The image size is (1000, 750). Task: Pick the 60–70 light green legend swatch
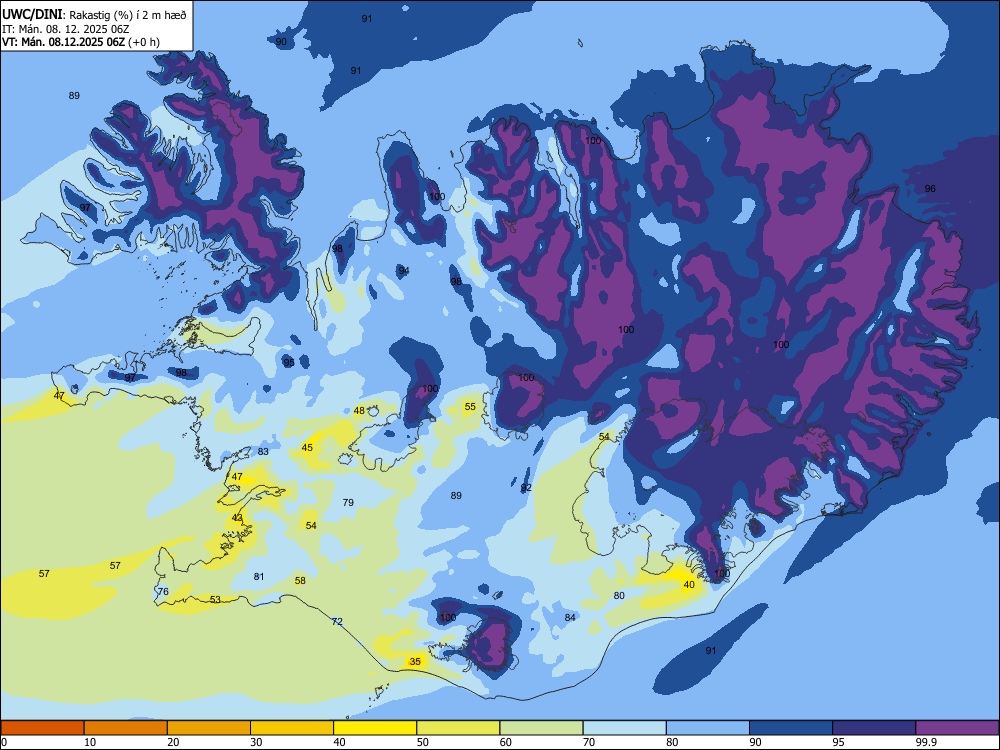click(541, 728)
